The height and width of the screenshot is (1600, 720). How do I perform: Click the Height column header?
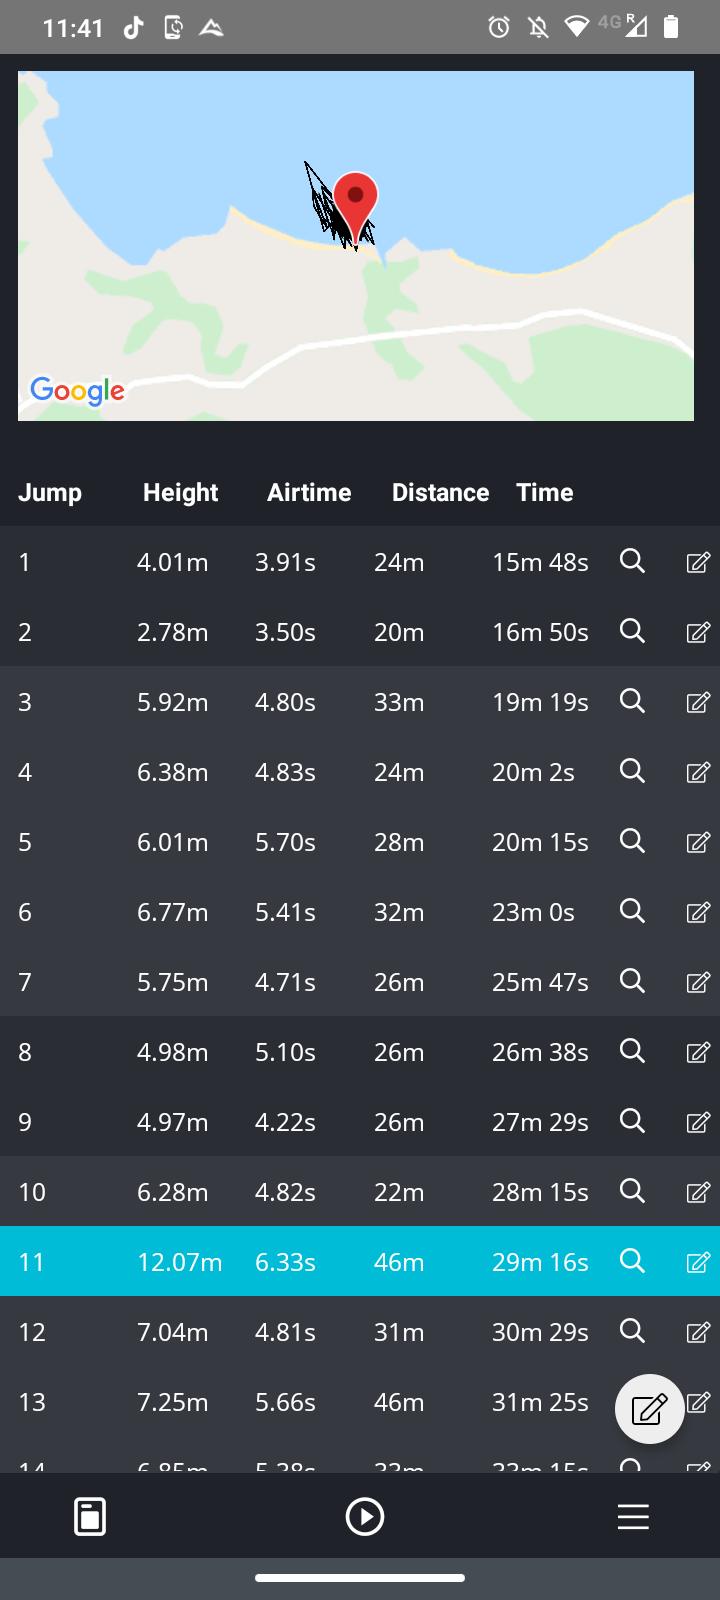(x=180, y=492)
